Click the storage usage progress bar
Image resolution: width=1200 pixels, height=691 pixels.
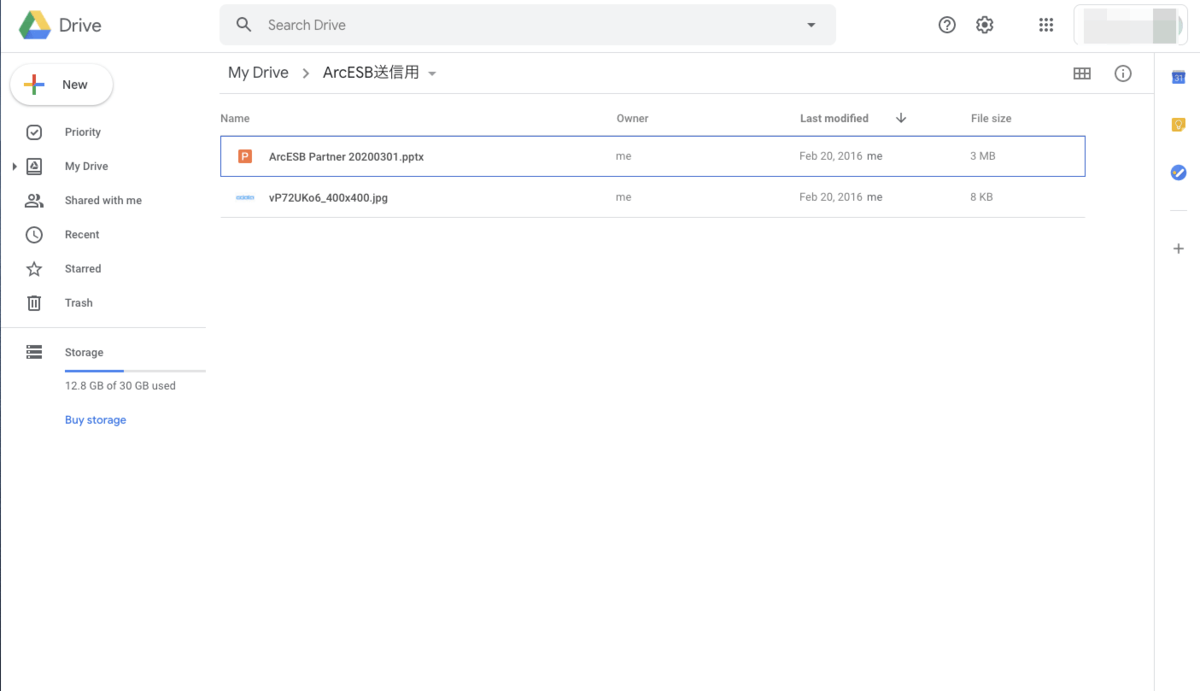click(x=135, y=370)
